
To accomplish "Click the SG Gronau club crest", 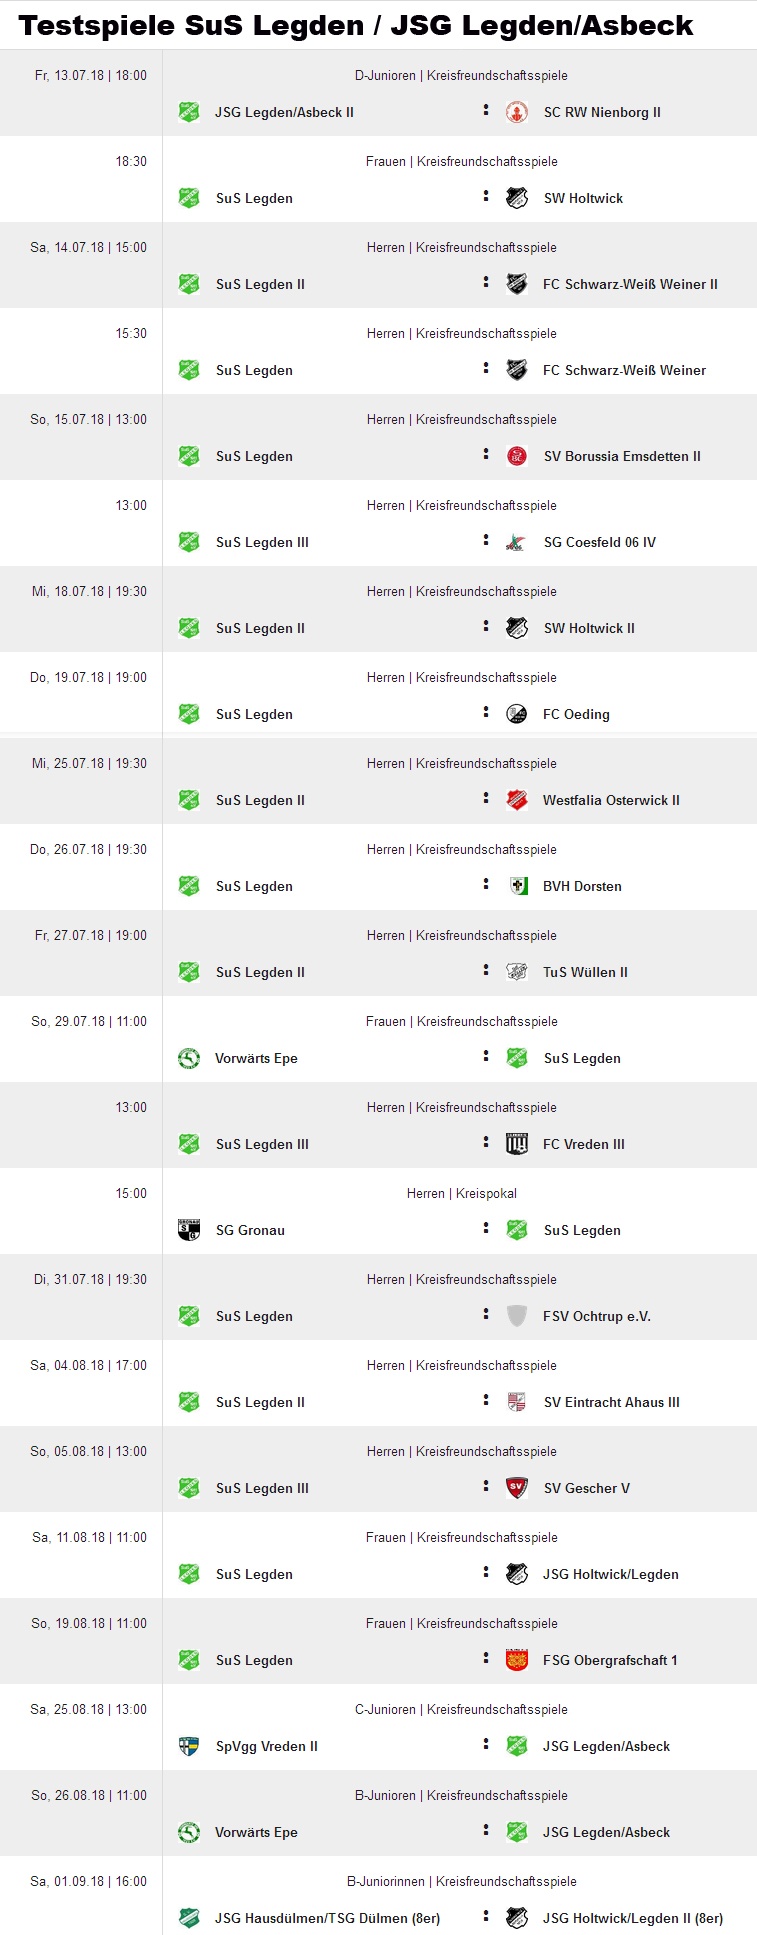I will point(189,1230).
